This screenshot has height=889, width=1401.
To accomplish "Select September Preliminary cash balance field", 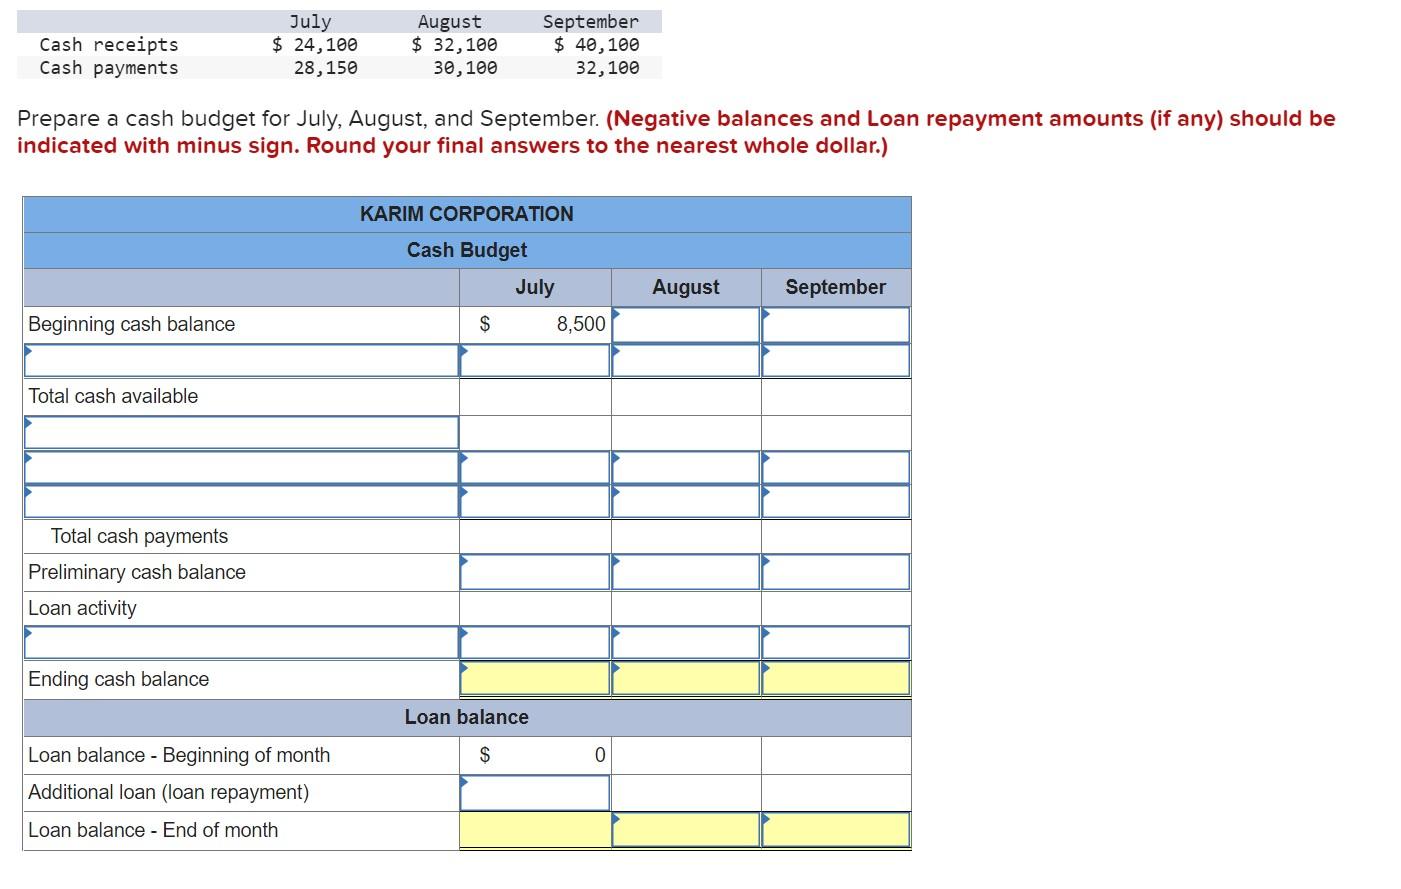I will click(x=836, y=572).
